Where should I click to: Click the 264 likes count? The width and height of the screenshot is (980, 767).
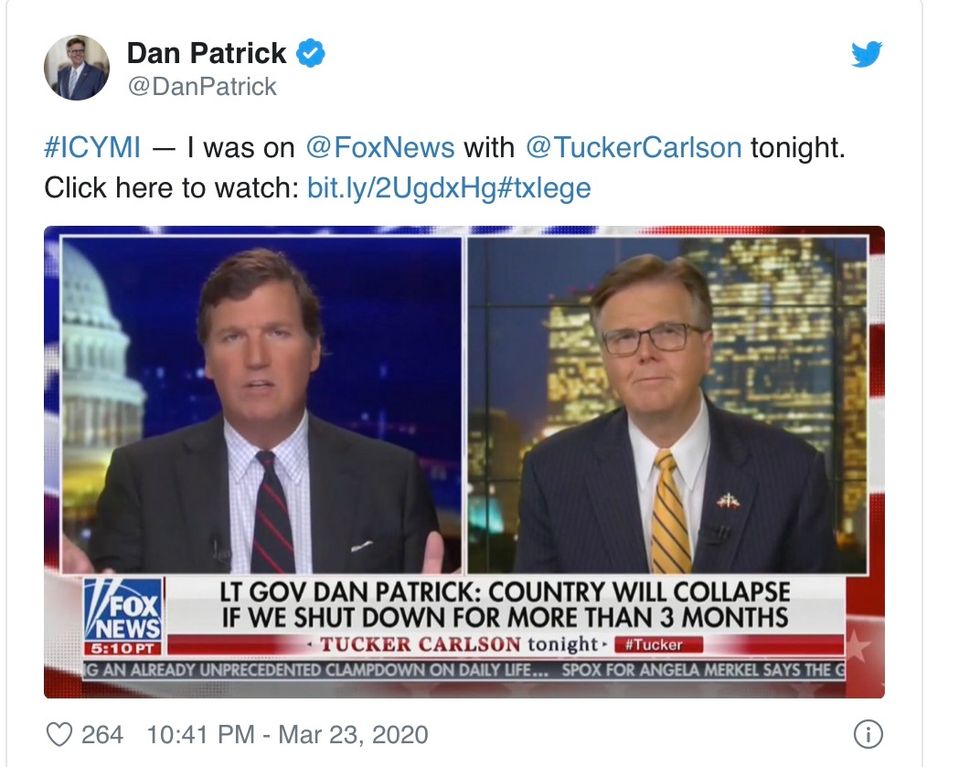pos(102,734)
